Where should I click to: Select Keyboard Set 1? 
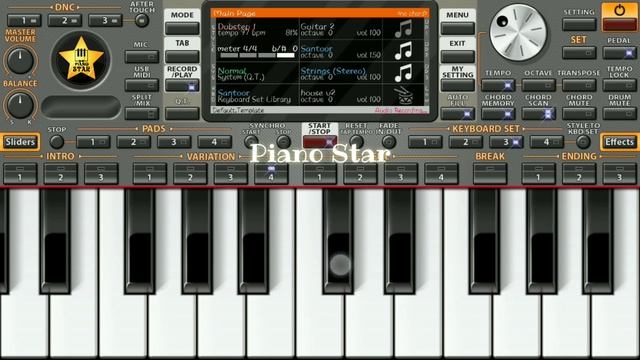(425, 142)
